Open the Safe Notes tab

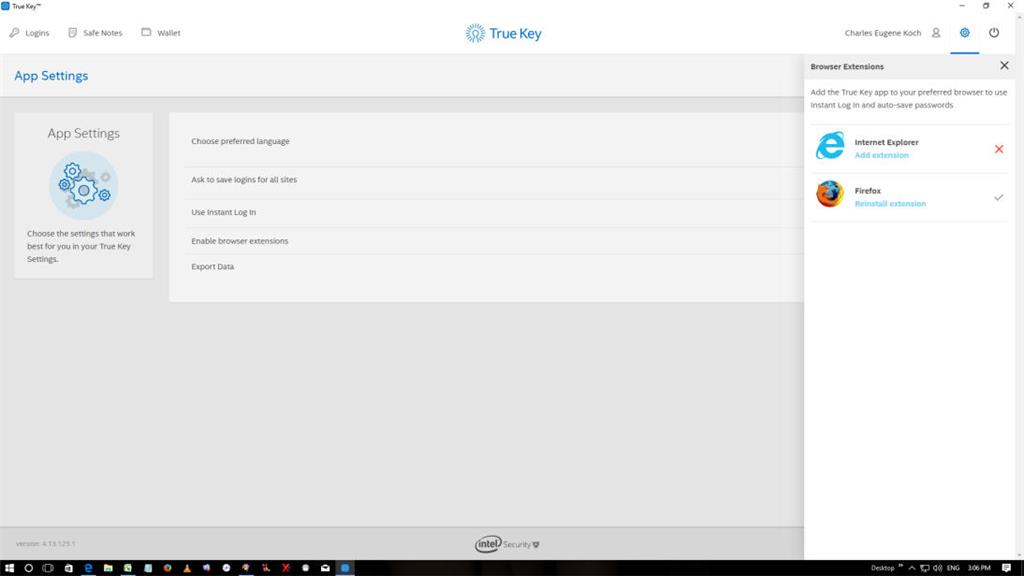95,33
